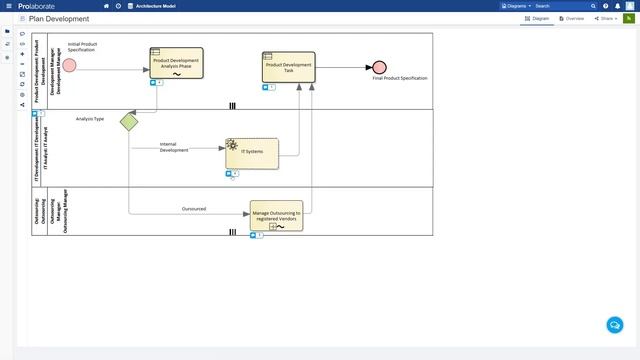The image size is (640, 360).
Task: Open the recent history clock icon
Action: click(x=118, y=6)
